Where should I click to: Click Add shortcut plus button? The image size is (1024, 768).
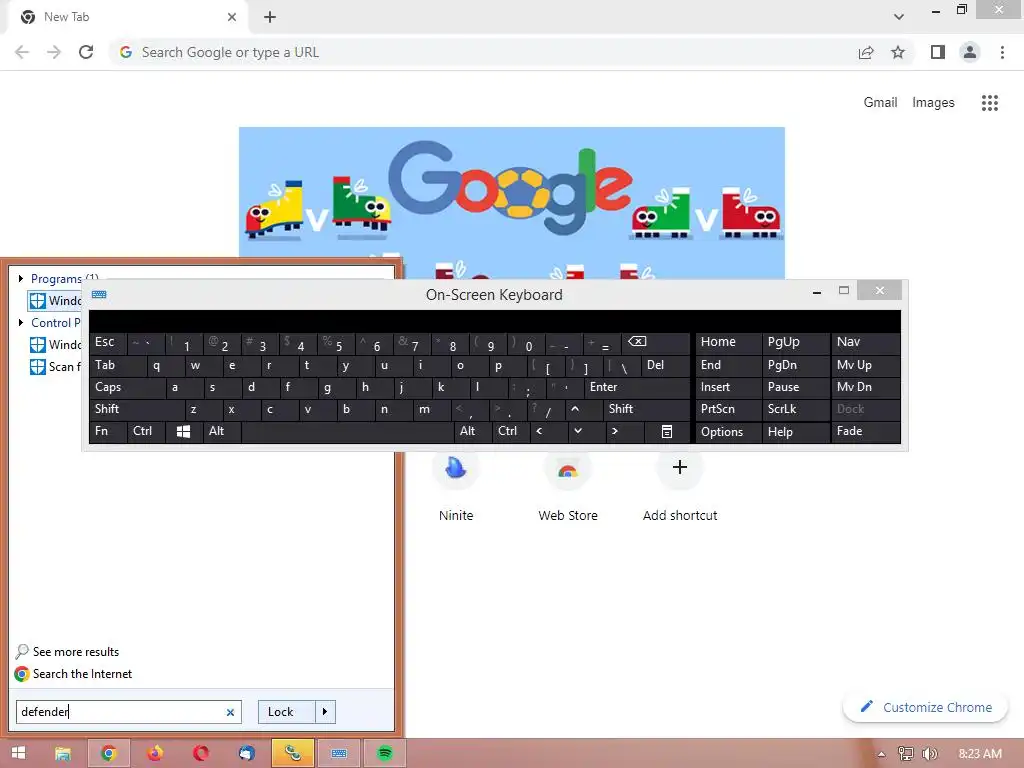click(x=680, y=468)
